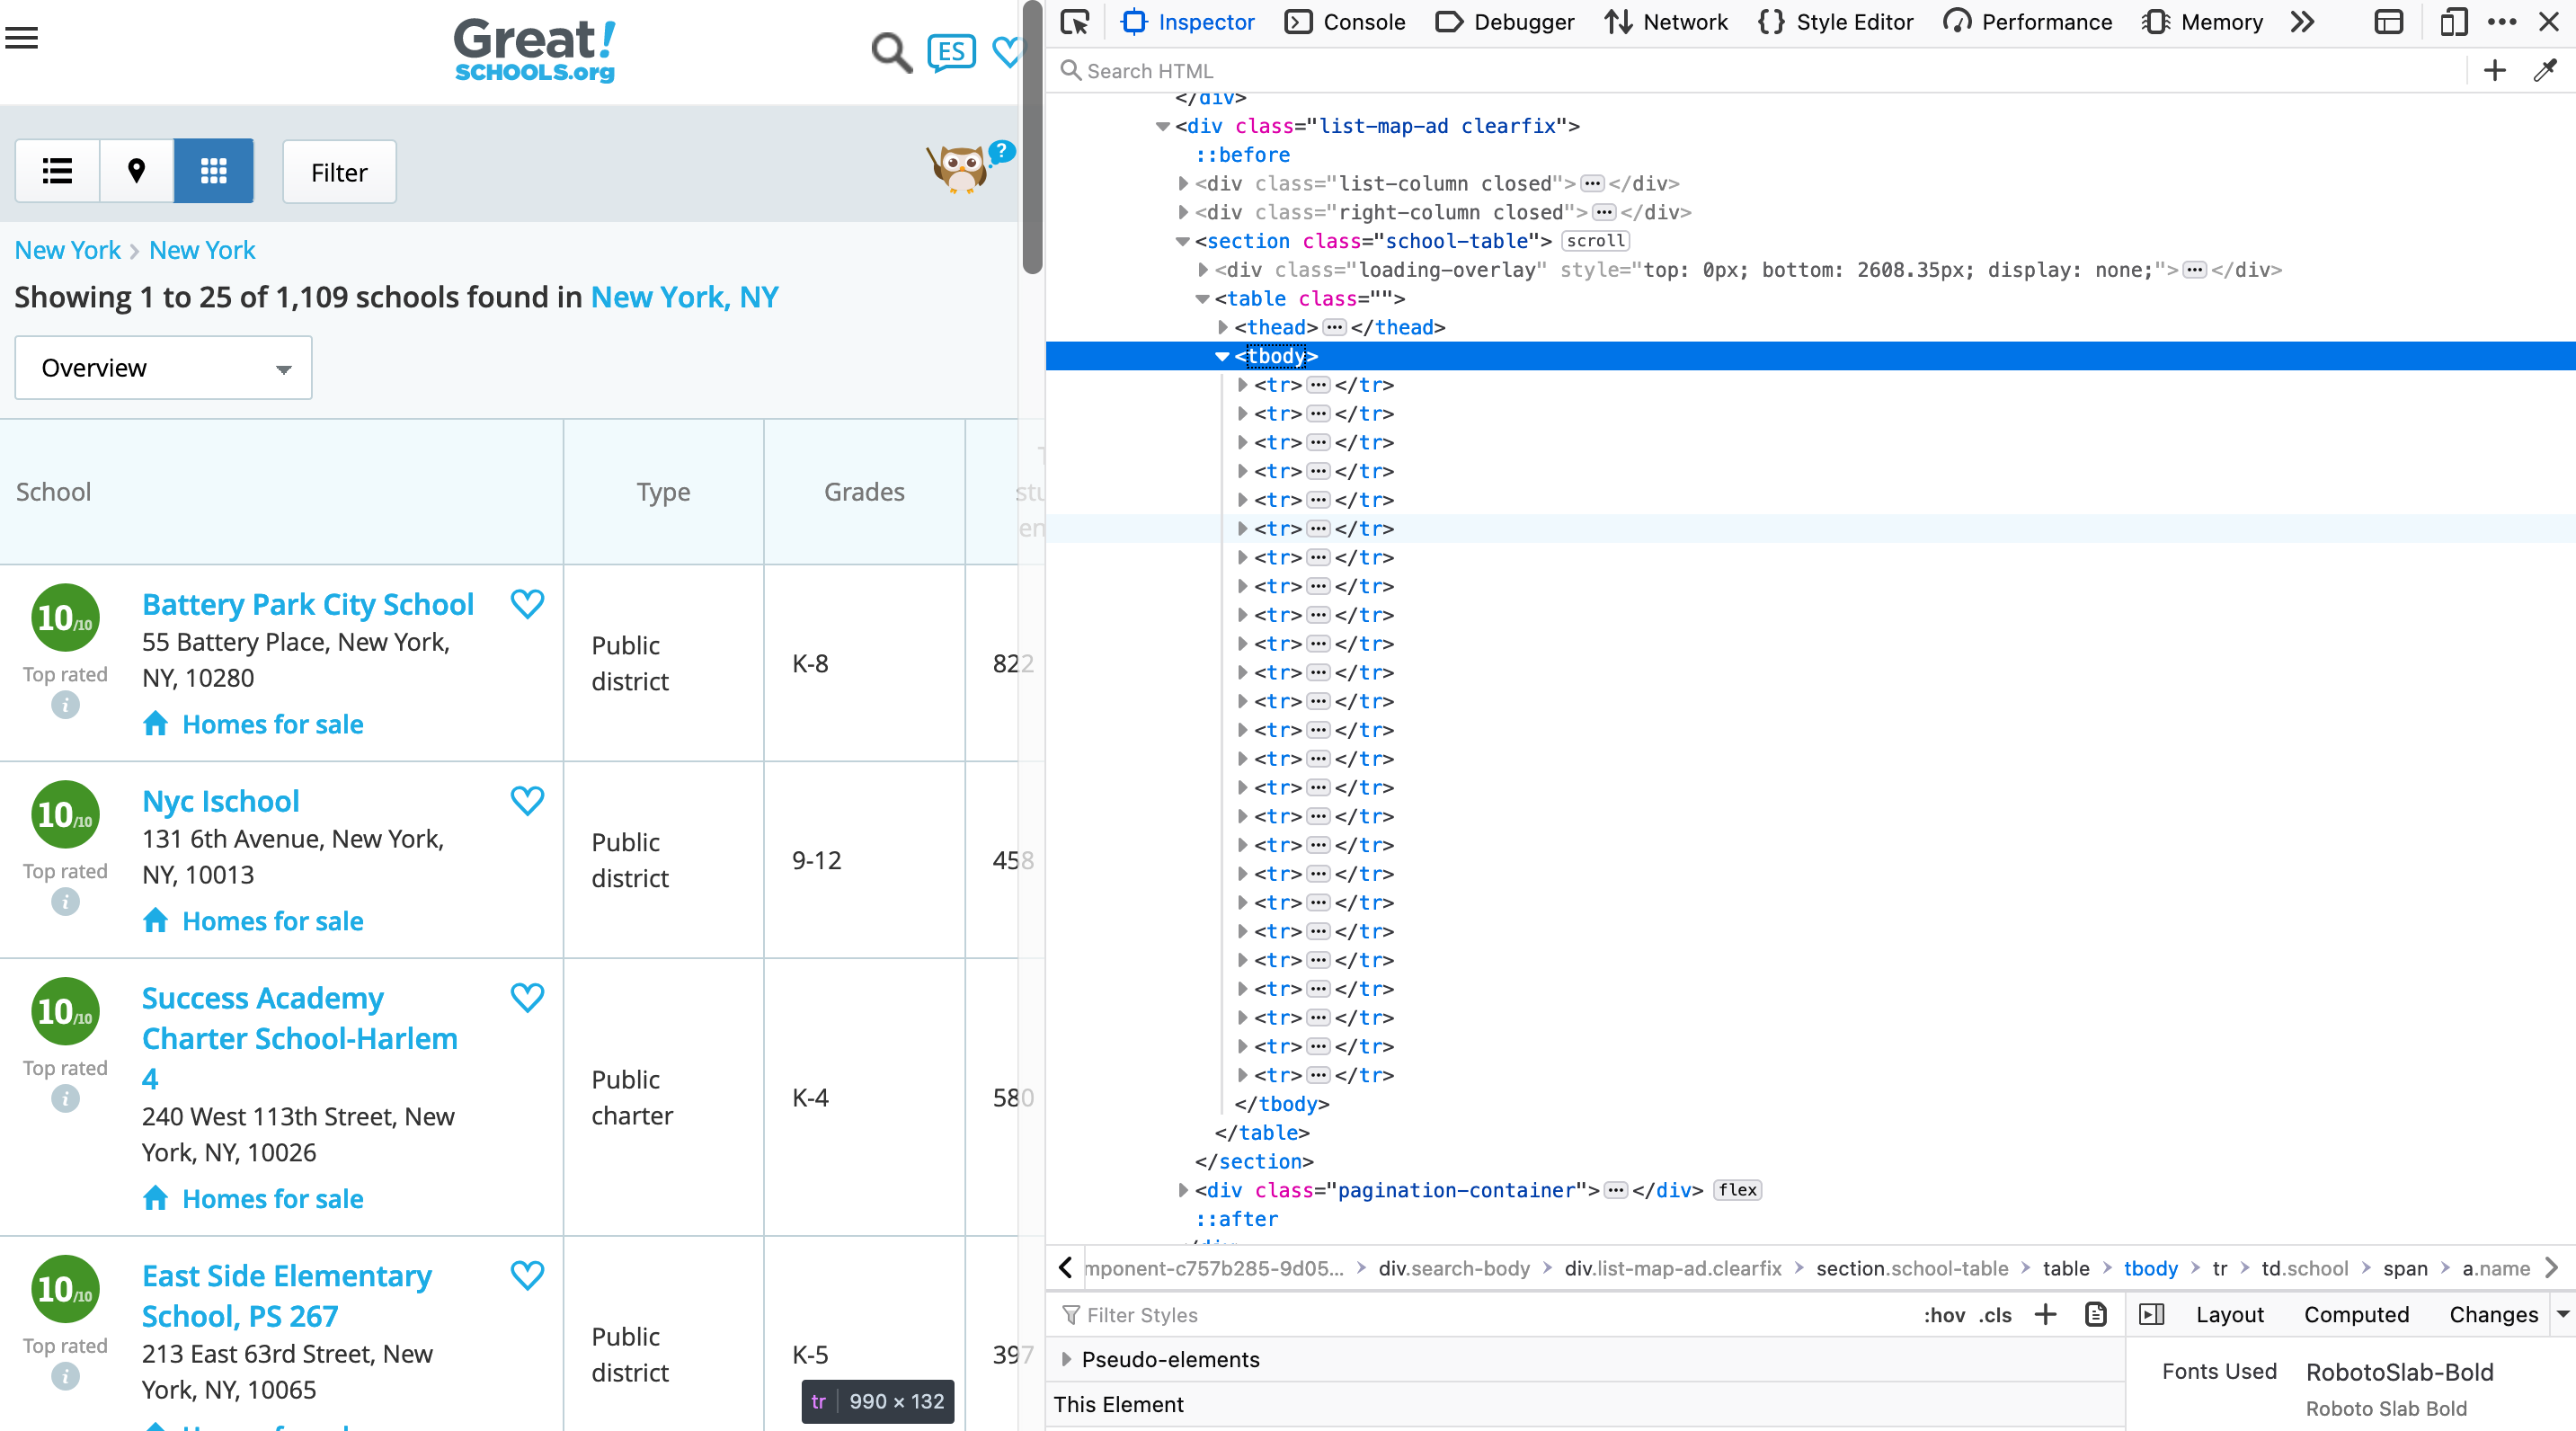This screenshot has width=2576, height=1431.
Task: Open the site search magnifier icon
Action: click(891, 53)
